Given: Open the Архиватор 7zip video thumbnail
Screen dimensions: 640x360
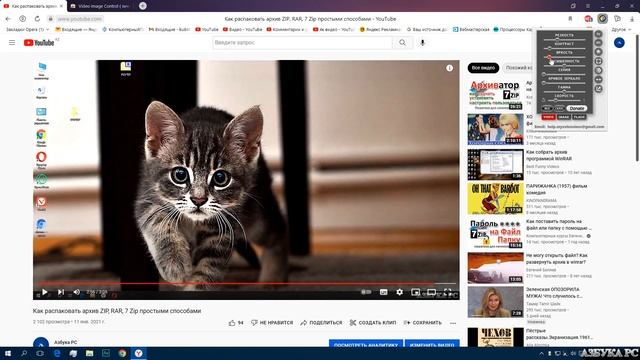Looking at the screenshot, I should (496, 95).
